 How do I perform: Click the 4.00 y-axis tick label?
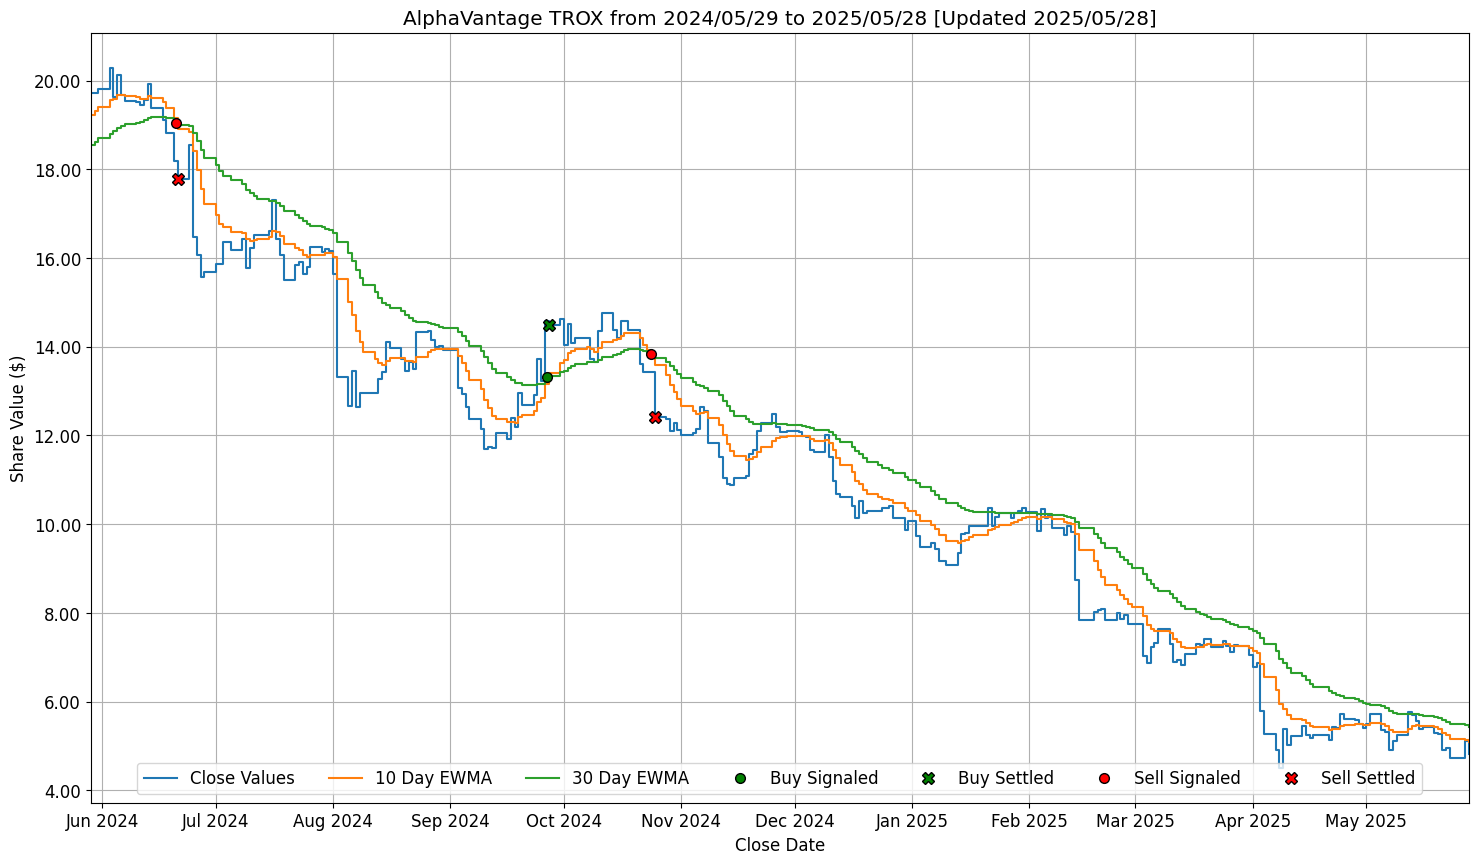(x=62, y=791)
